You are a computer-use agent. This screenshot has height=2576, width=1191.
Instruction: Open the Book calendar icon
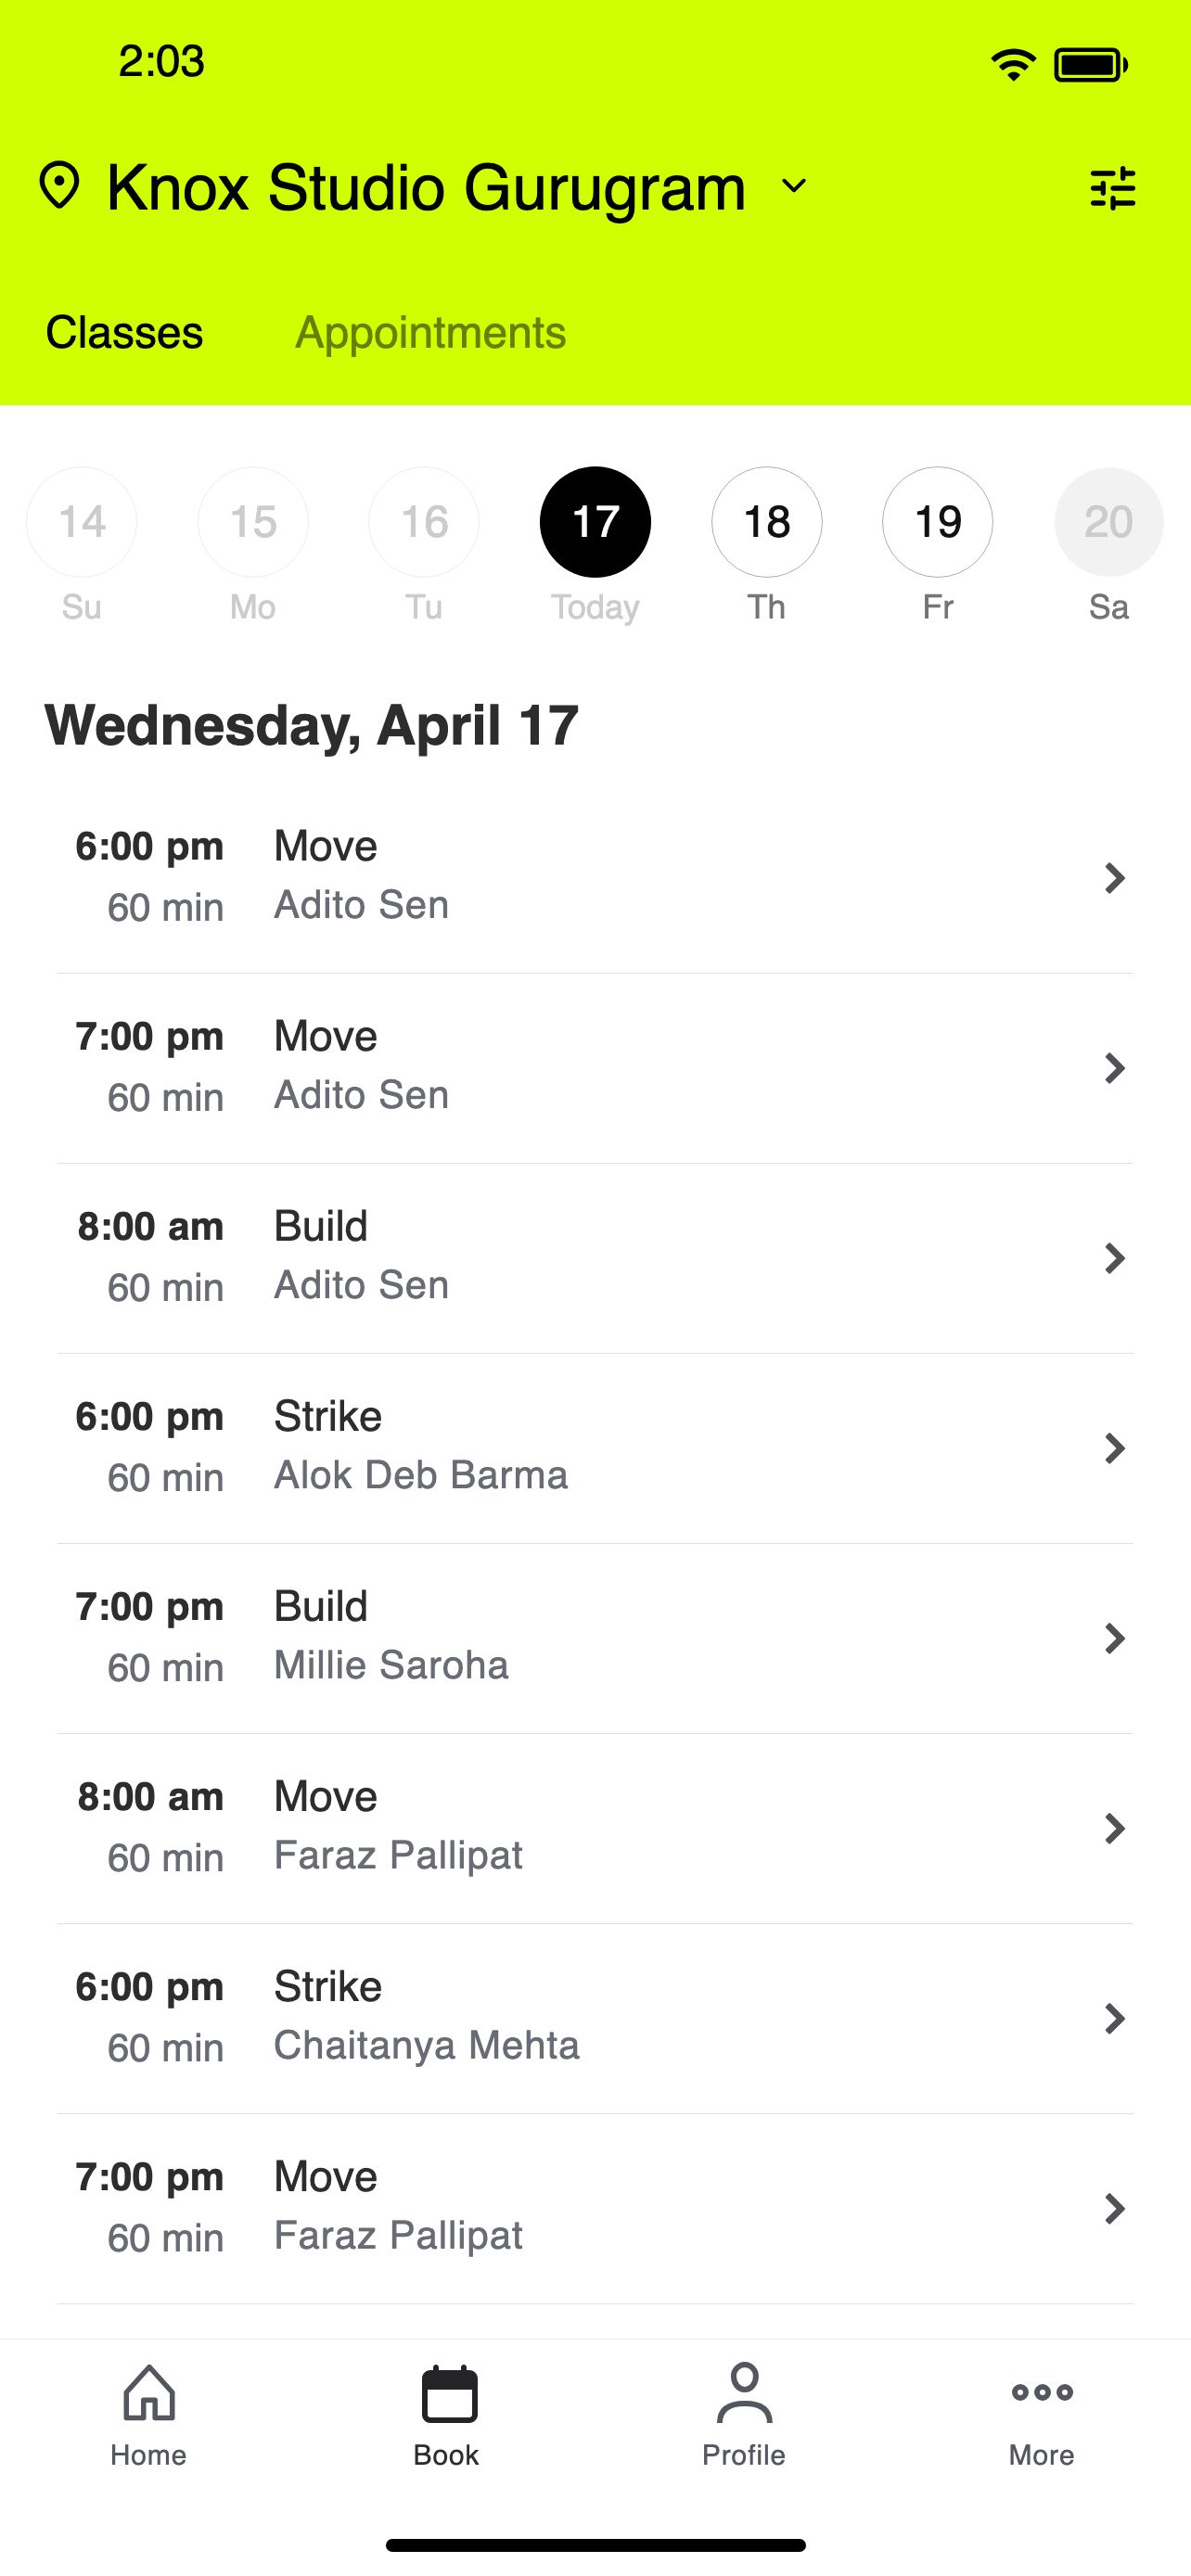[449, 2393]
